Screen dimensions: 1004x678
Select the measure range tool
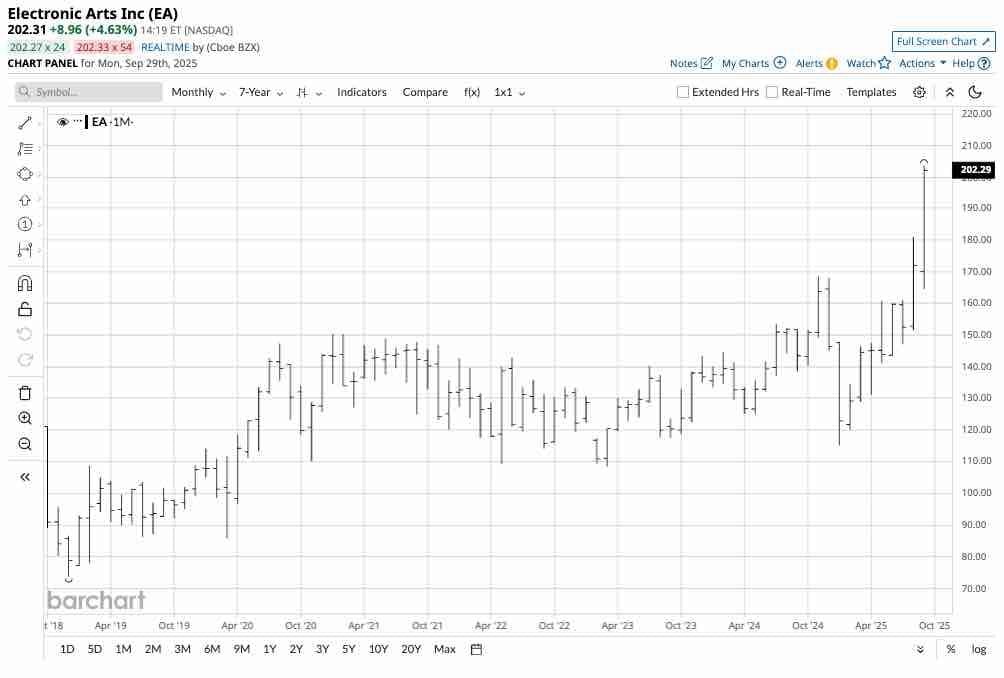click(x=25, y=250)
